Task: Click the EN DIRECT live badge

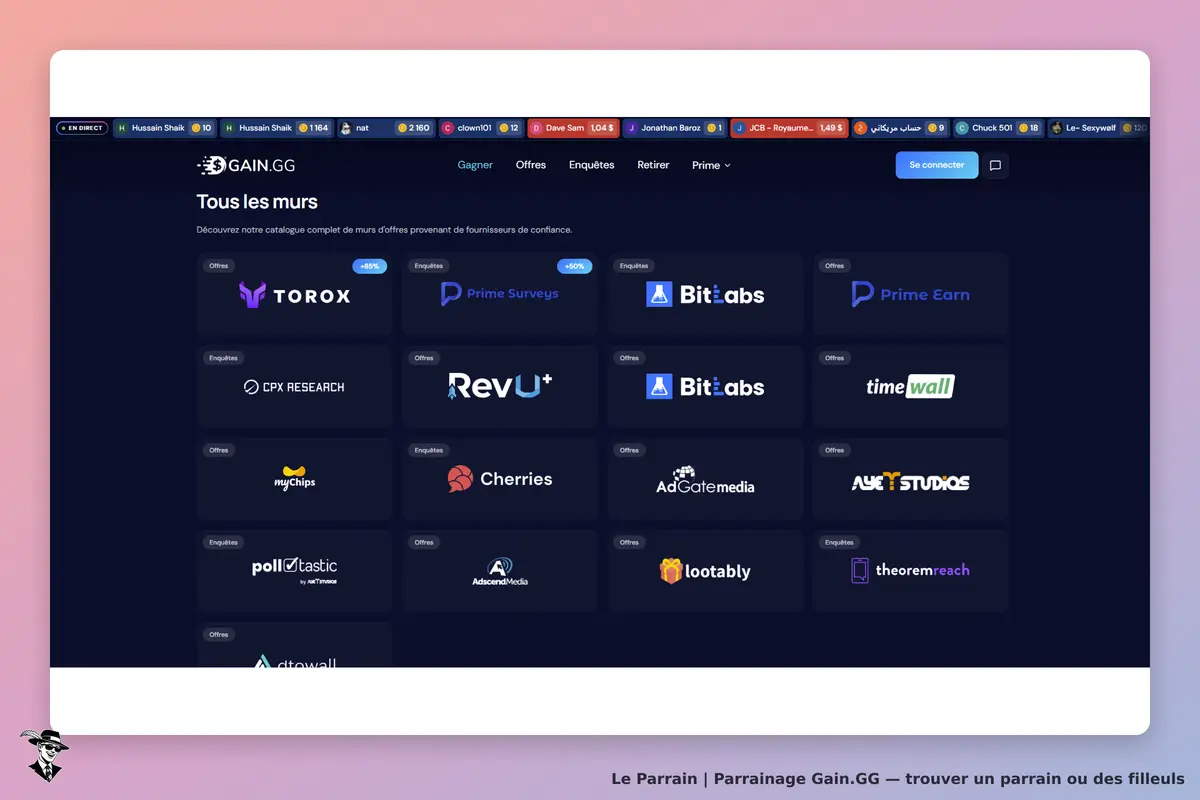Action: coord(82,128)
